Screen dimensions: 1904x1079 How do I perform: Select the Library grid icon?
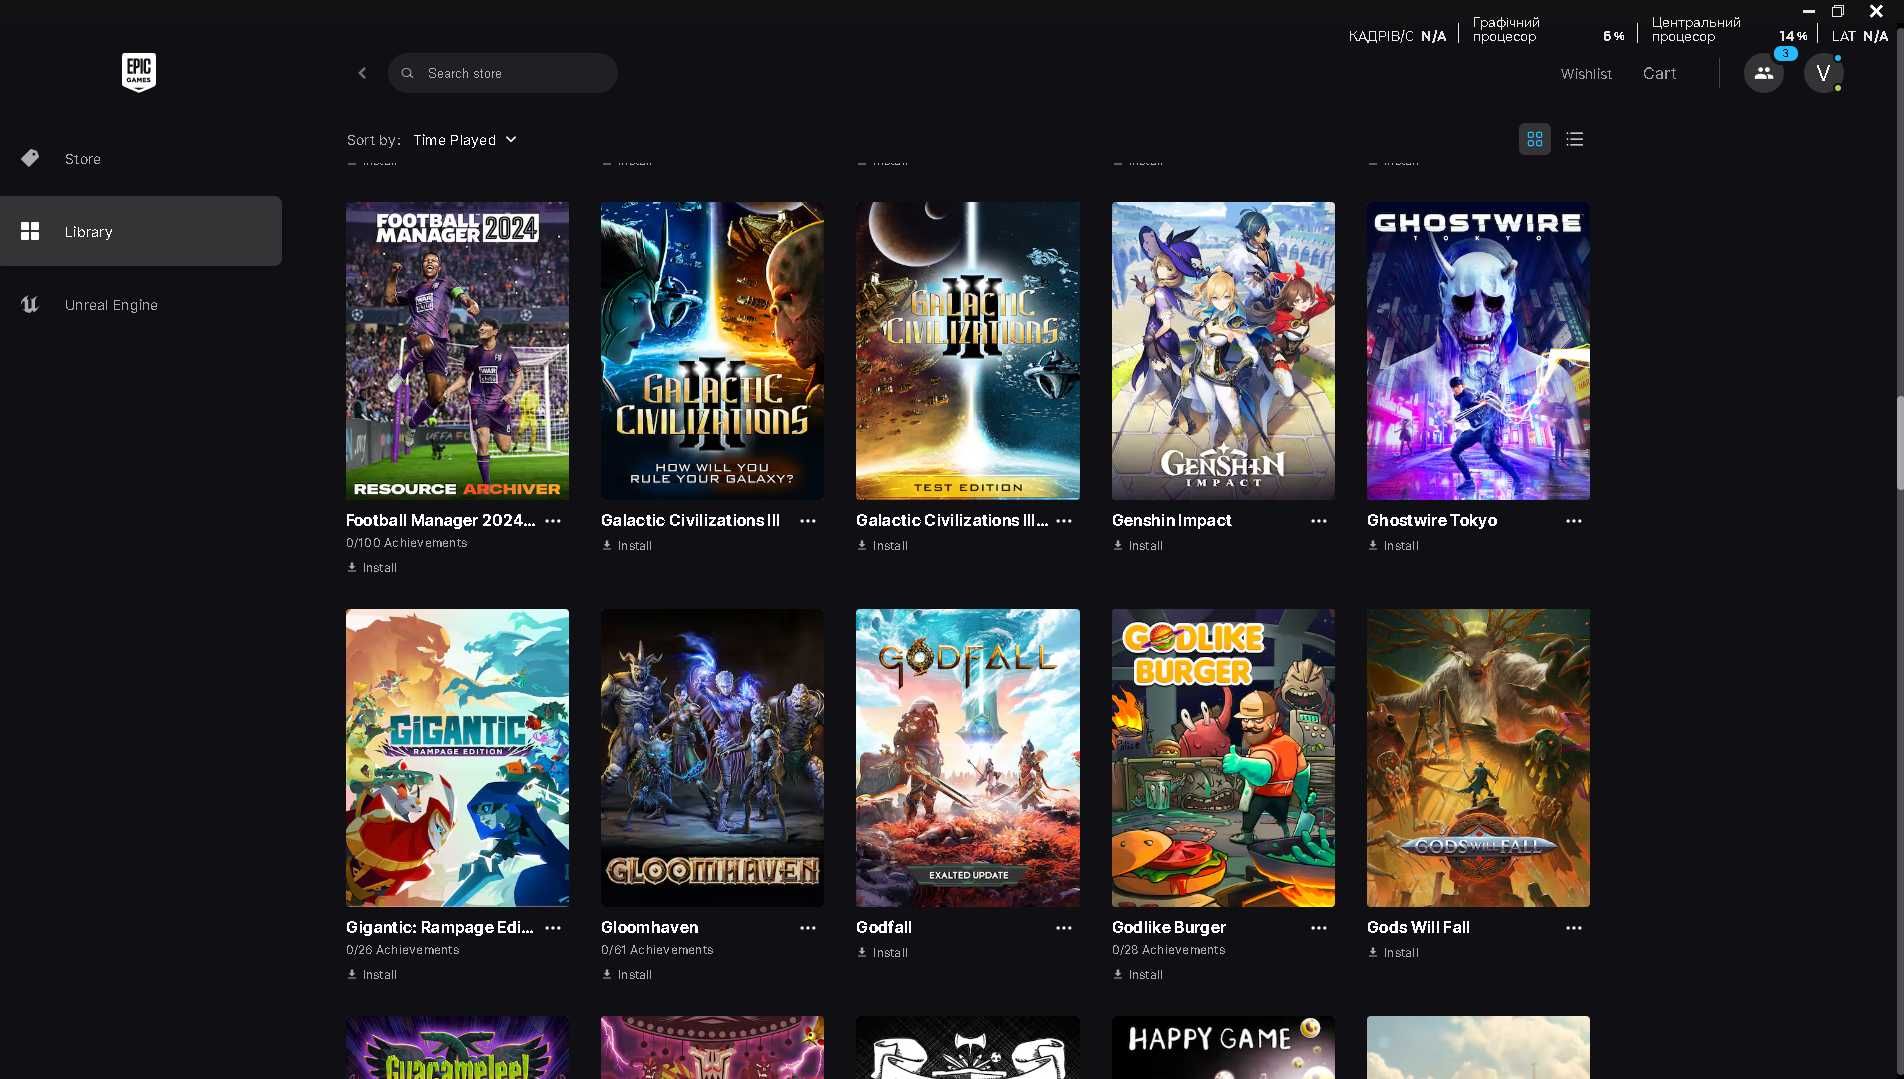30,231
